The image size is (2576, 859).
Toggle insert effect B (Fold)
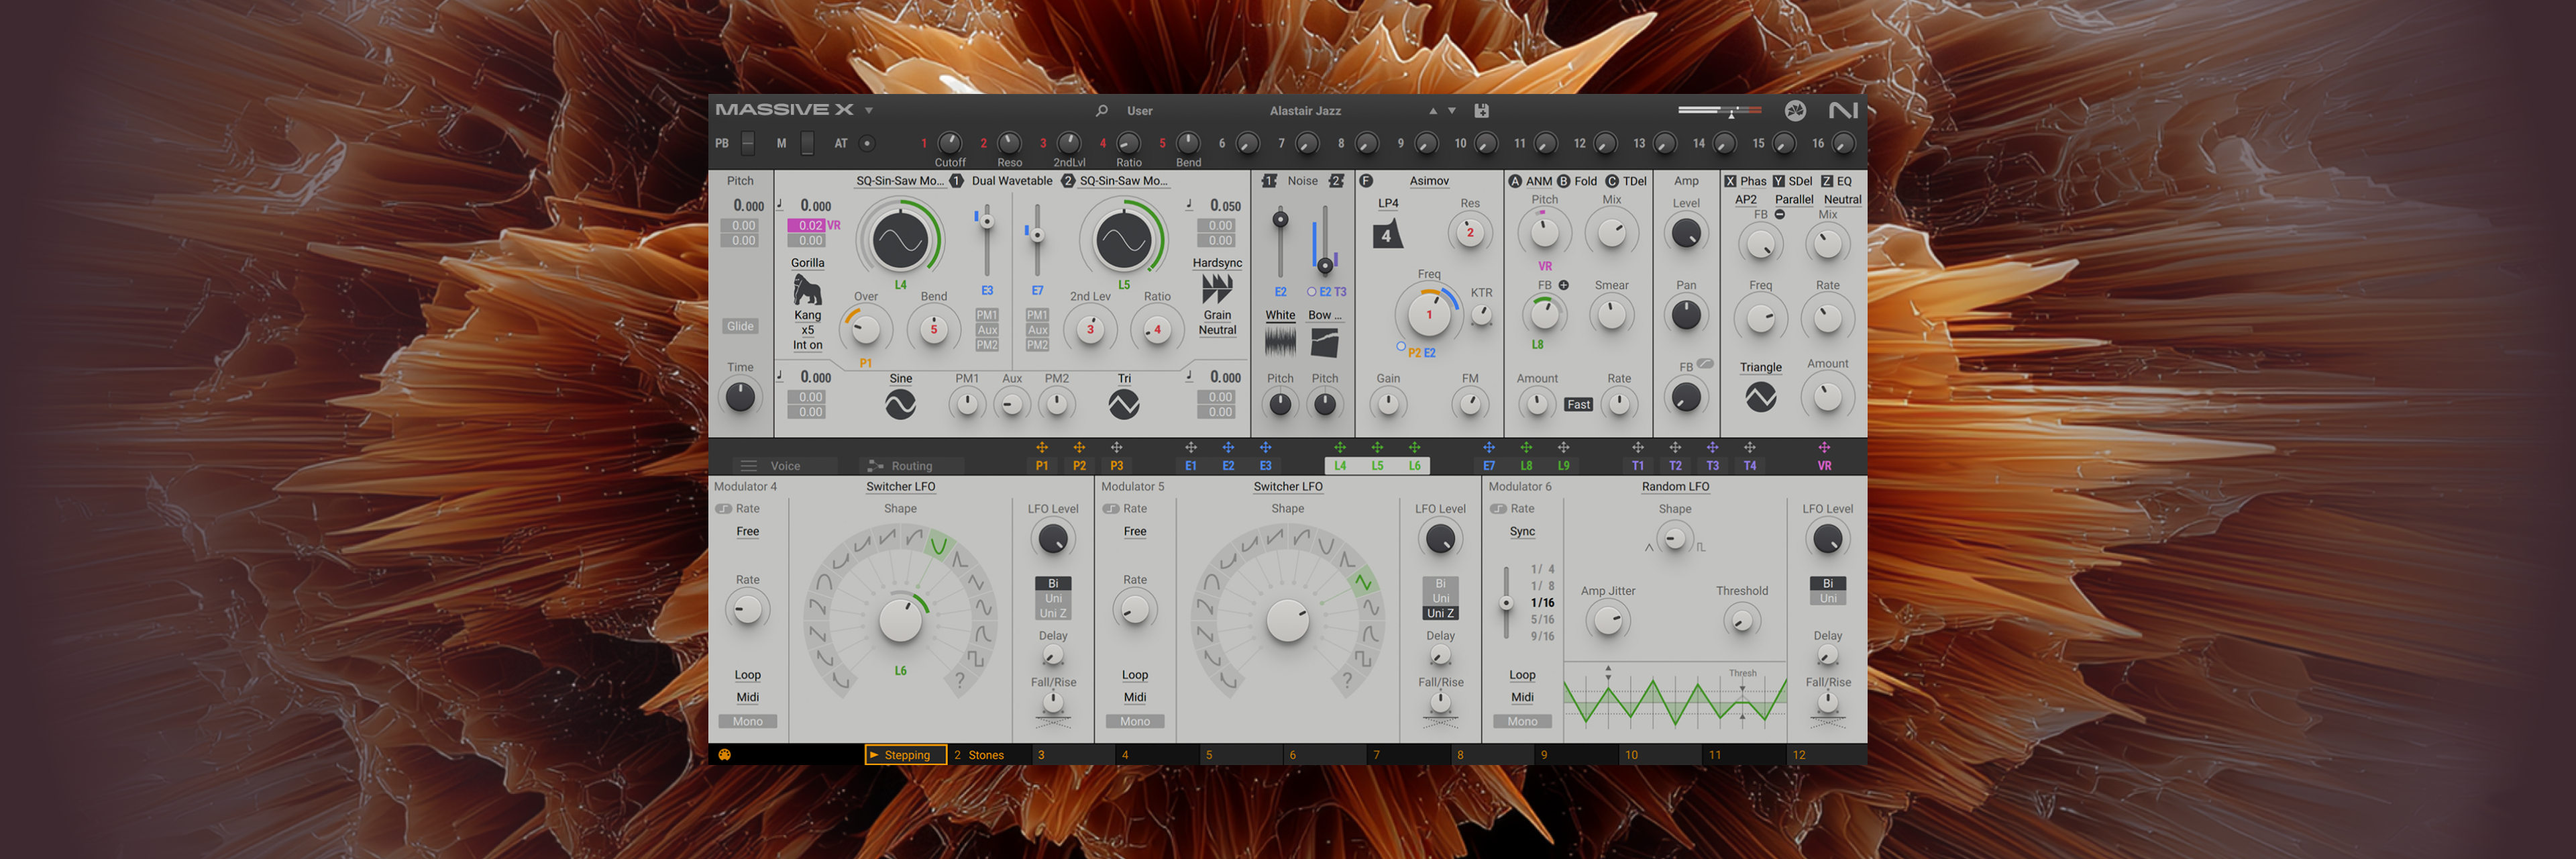point(1563,181)
